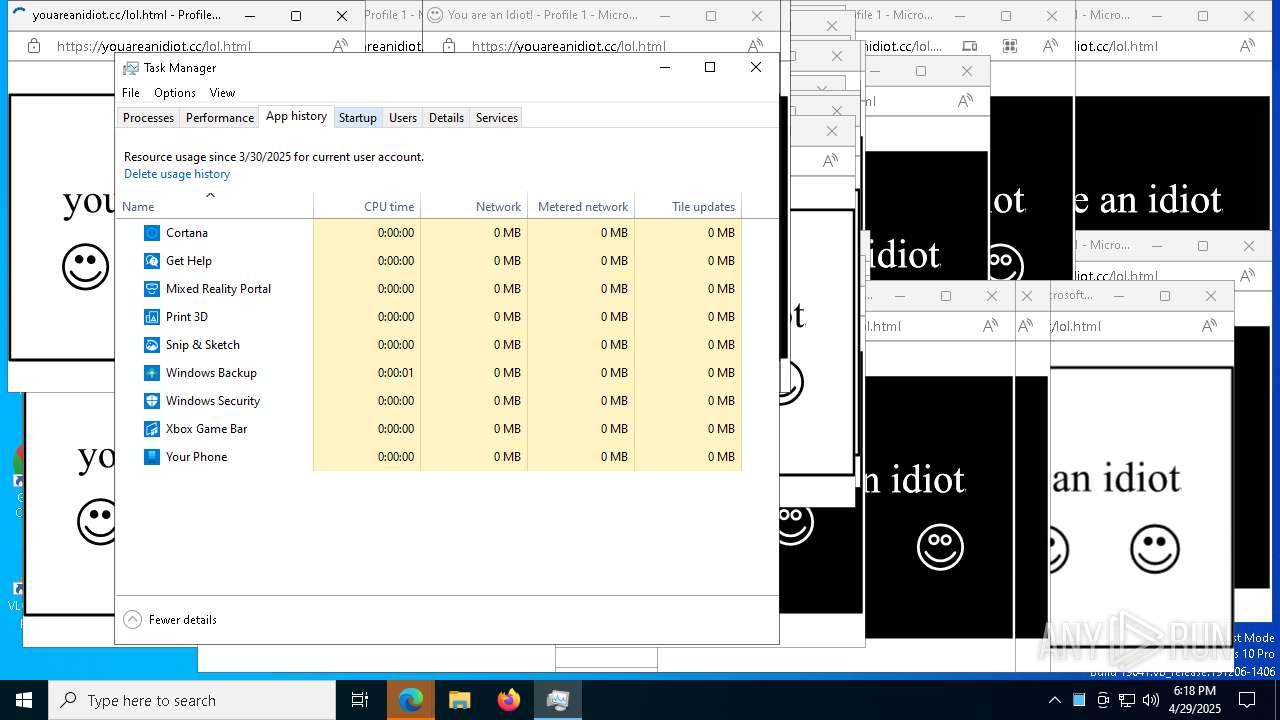
Task: Switch to the Processes tab
Action: click(x=148, y=118)
